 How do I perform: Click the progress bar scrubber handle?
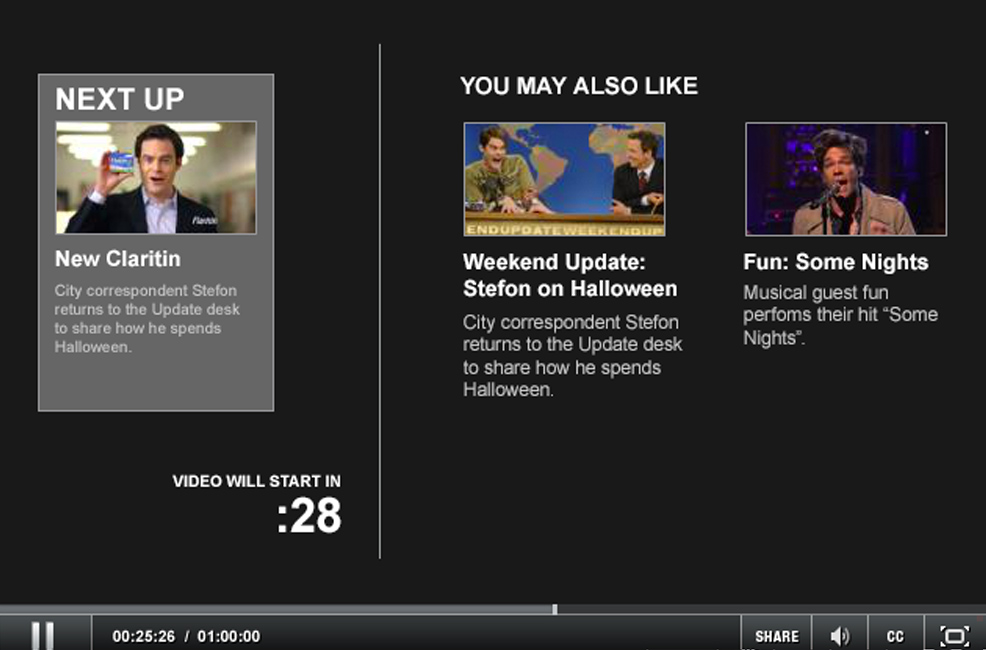[555, 609]
